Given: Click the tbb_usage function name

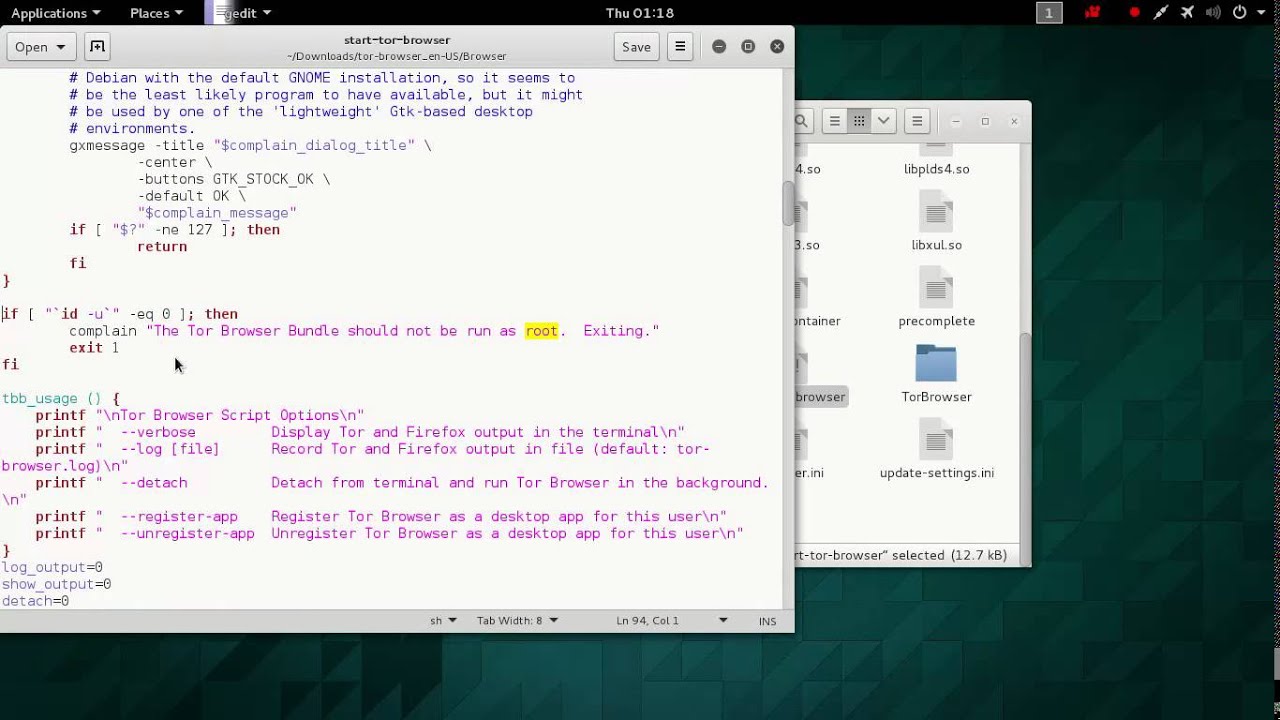Looking at the screenshot, I should pyautogui.click(x=39, y=399).
